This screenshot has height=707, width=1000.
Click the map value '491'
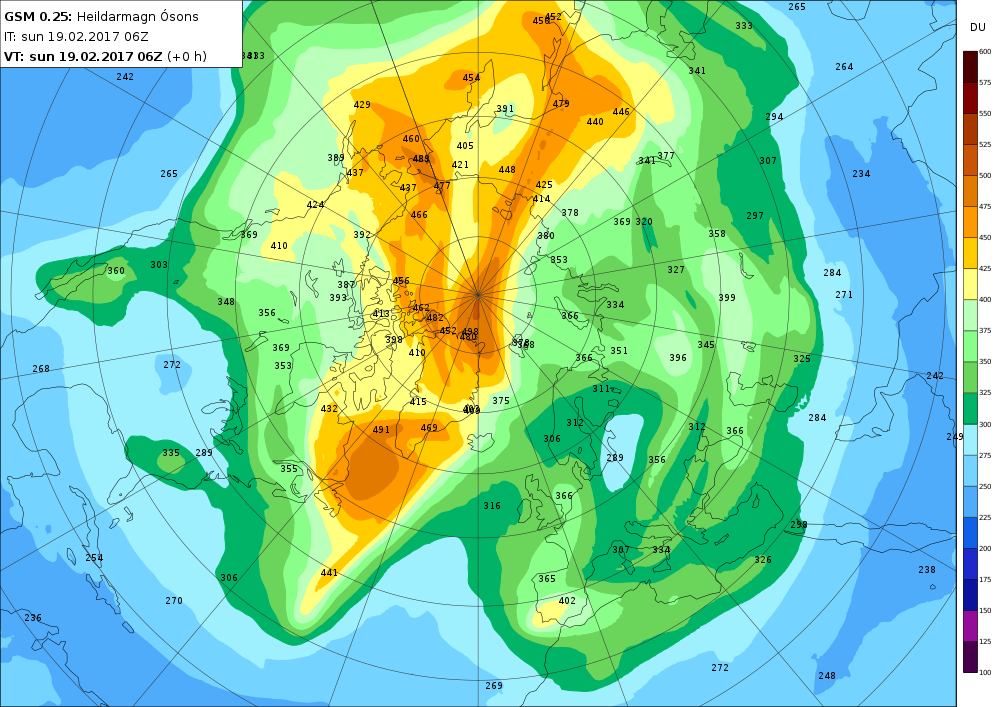pos(381,430)
